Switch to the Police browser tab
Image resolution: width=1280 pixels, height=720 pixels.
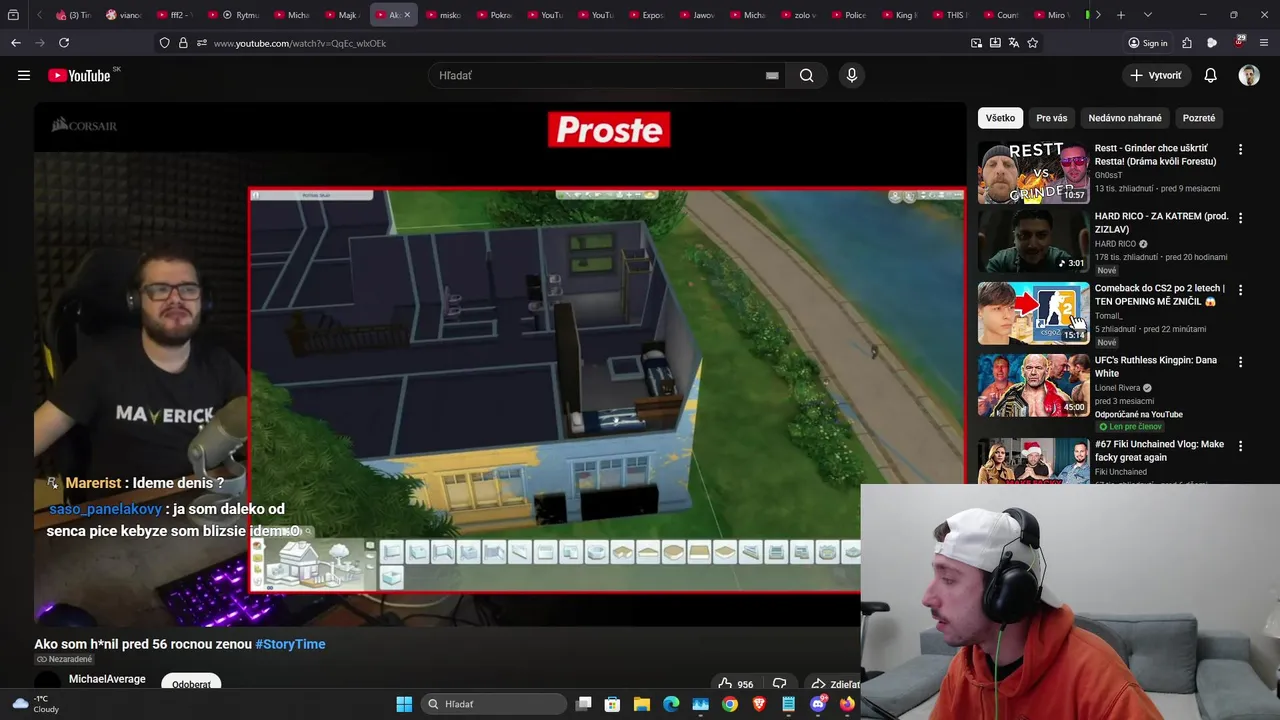point(849,15)
